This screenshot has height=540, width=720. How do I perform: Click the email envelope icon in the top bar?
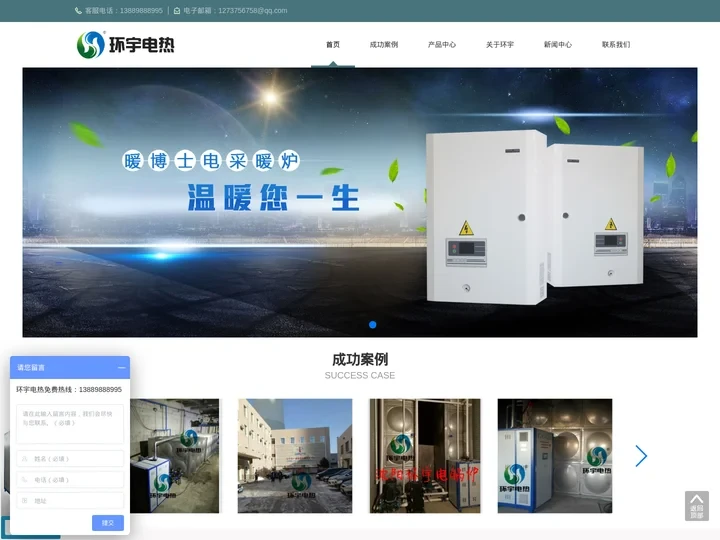click(x=177, y=11)
